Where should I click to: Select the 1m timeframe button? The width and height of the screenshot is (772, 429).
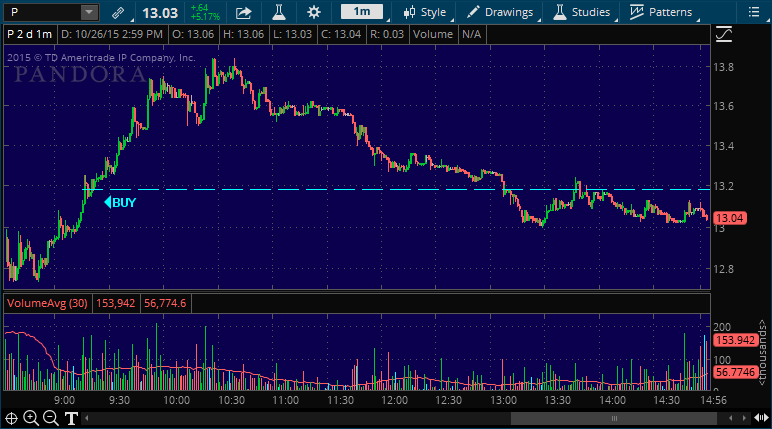tap(362, 12)
